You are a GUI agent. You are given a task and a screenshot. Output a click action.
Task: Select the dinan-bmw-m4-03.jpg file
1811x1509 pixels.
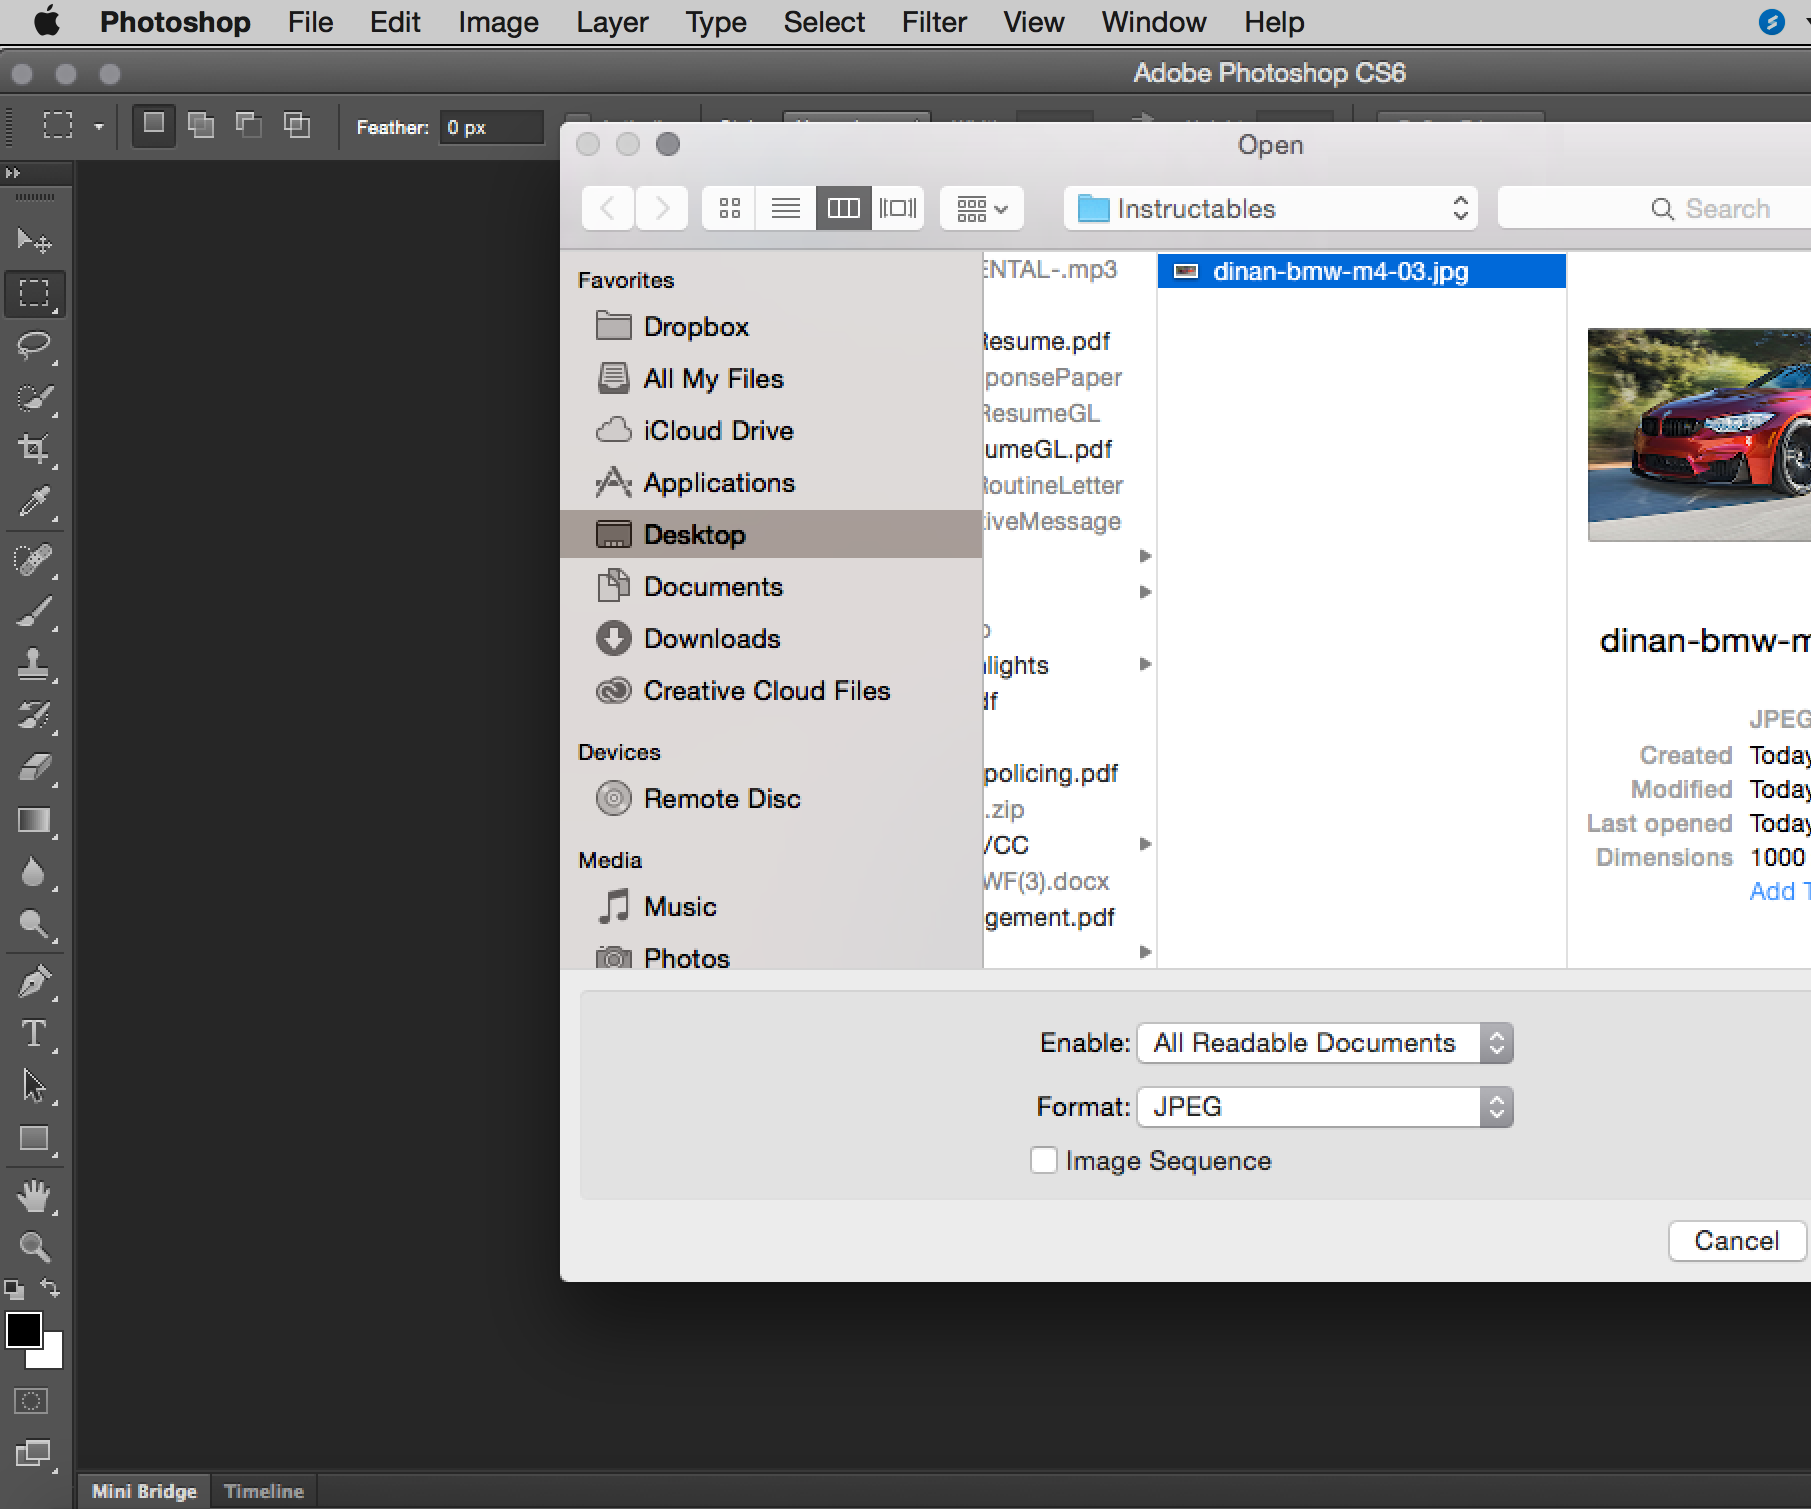pos(1340,271)
